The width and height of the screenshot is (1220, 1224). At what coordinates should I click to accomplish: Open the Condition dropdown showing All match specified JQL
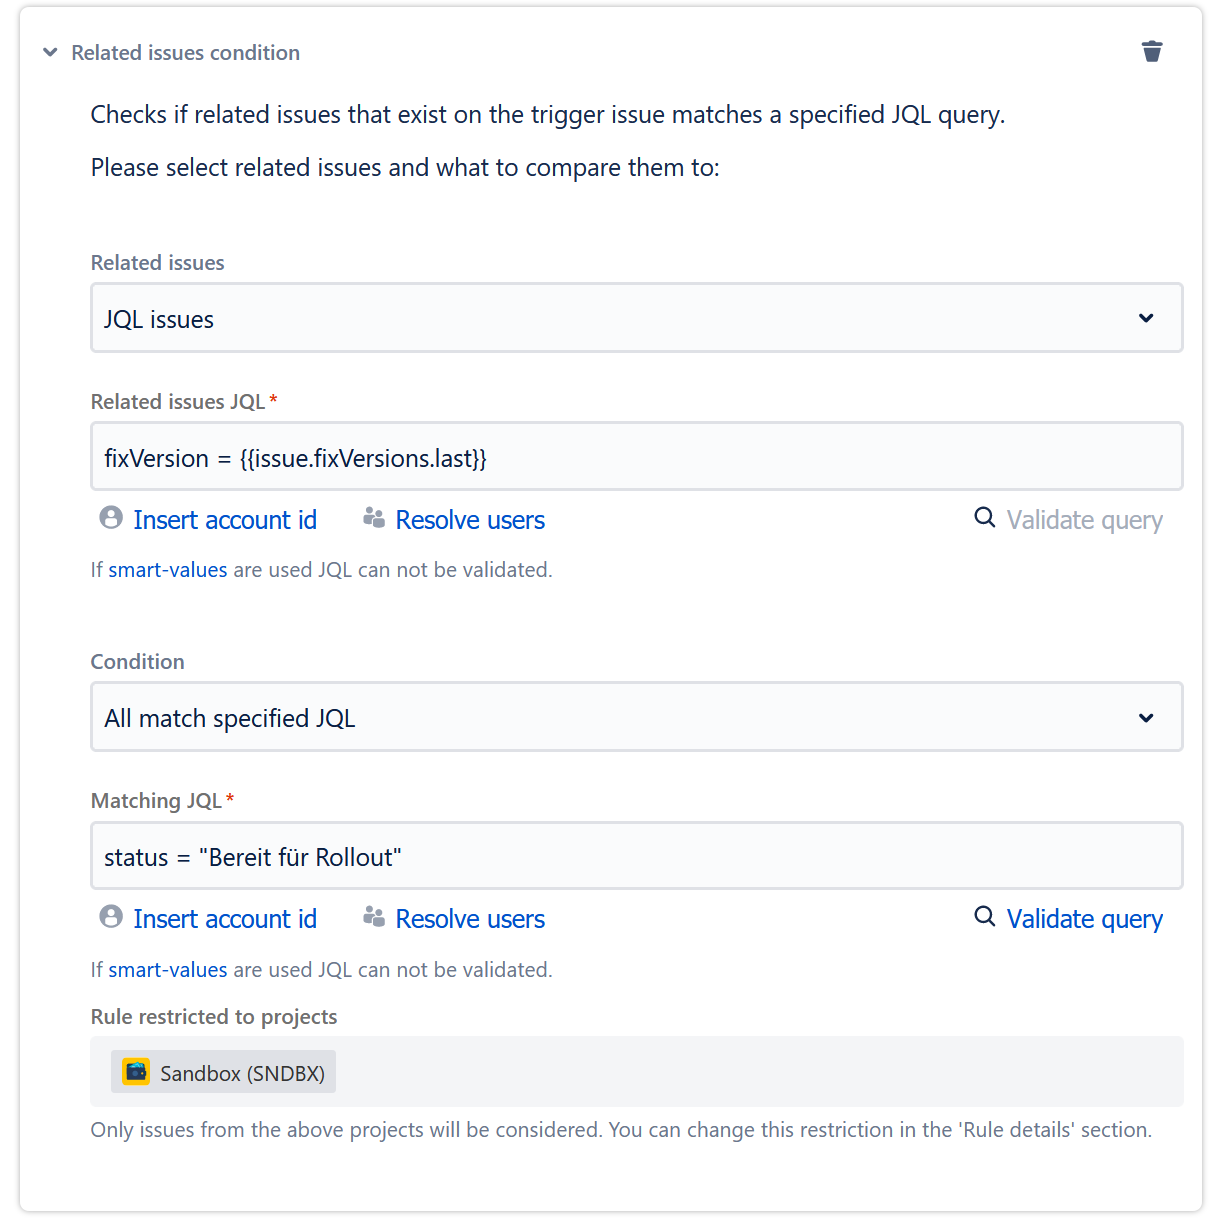tap(636, 717)
